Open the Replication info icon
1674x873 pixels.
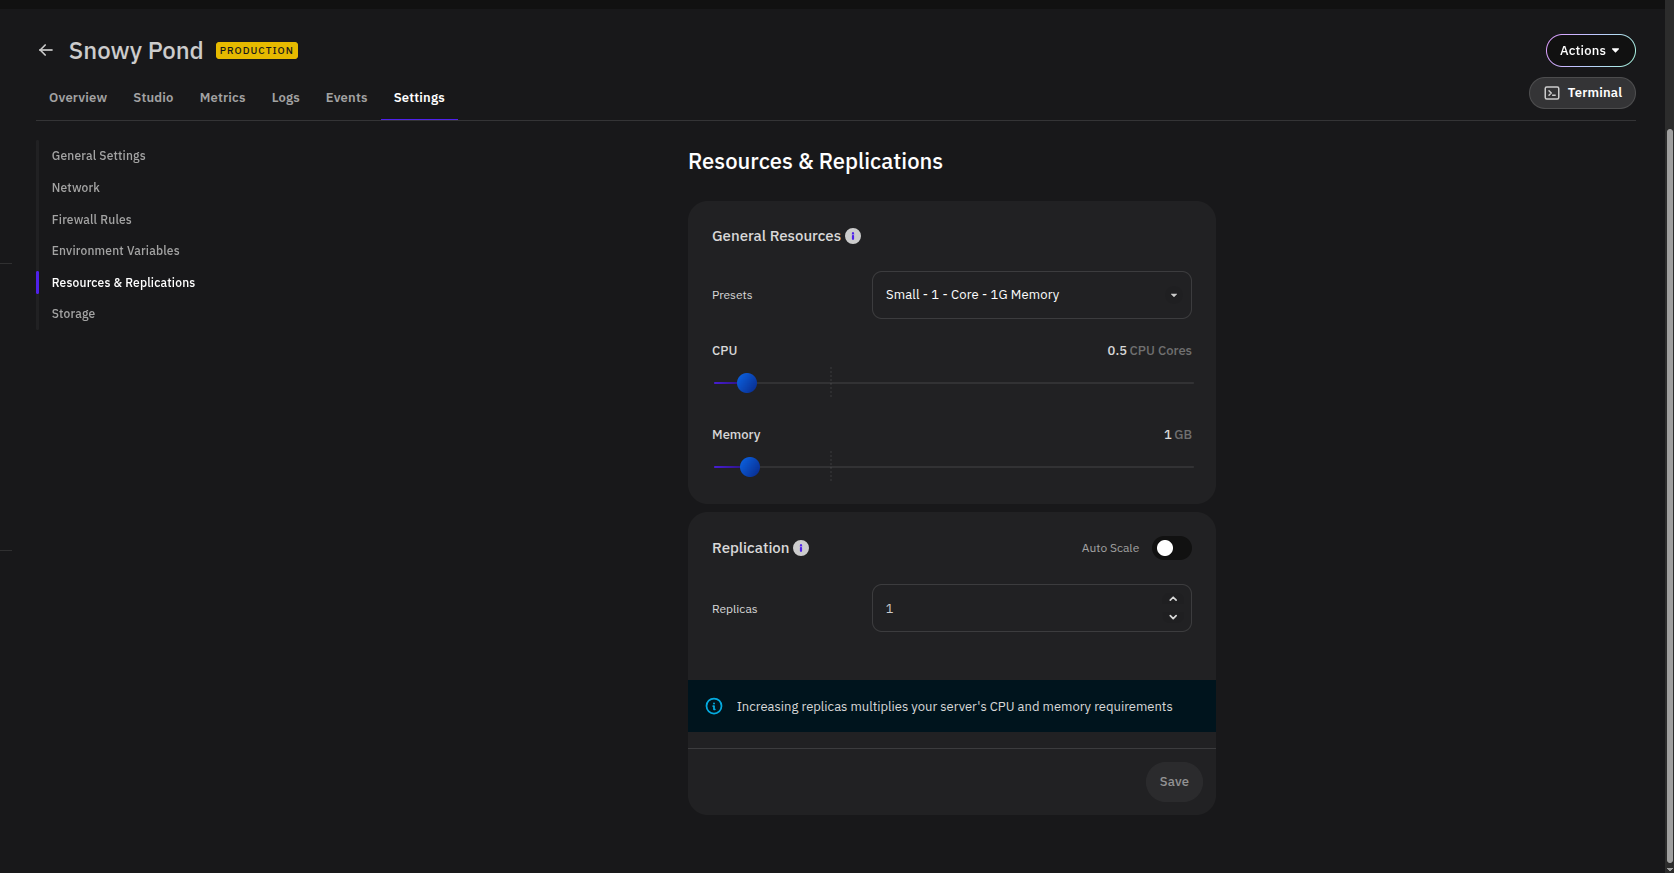point(801,548)
